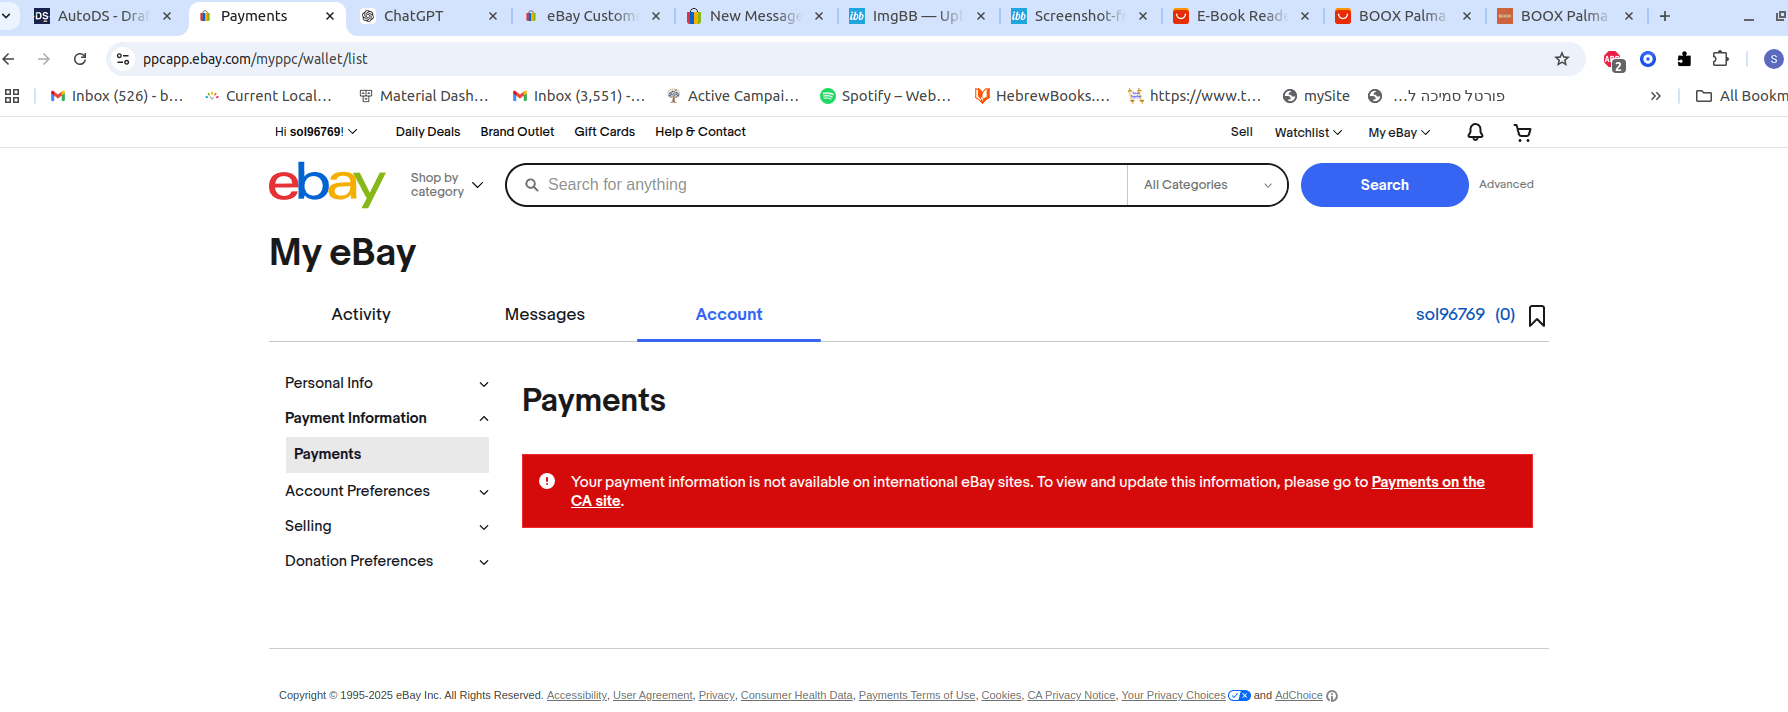This screenshot has height=712, width=1788.
Task: Open Gift Cards link
Action: point(604,132)
